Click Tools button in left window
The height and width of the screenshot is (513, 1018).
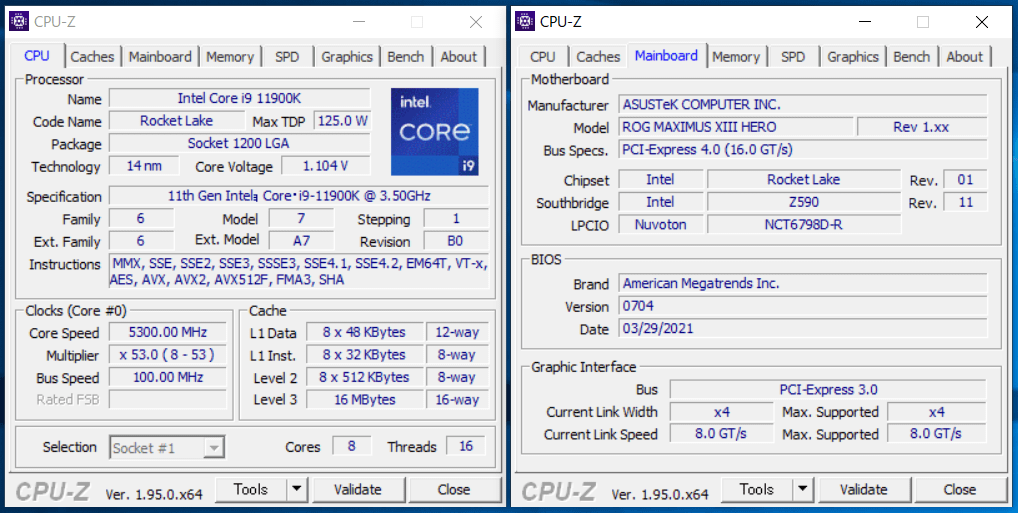(251, 489)
